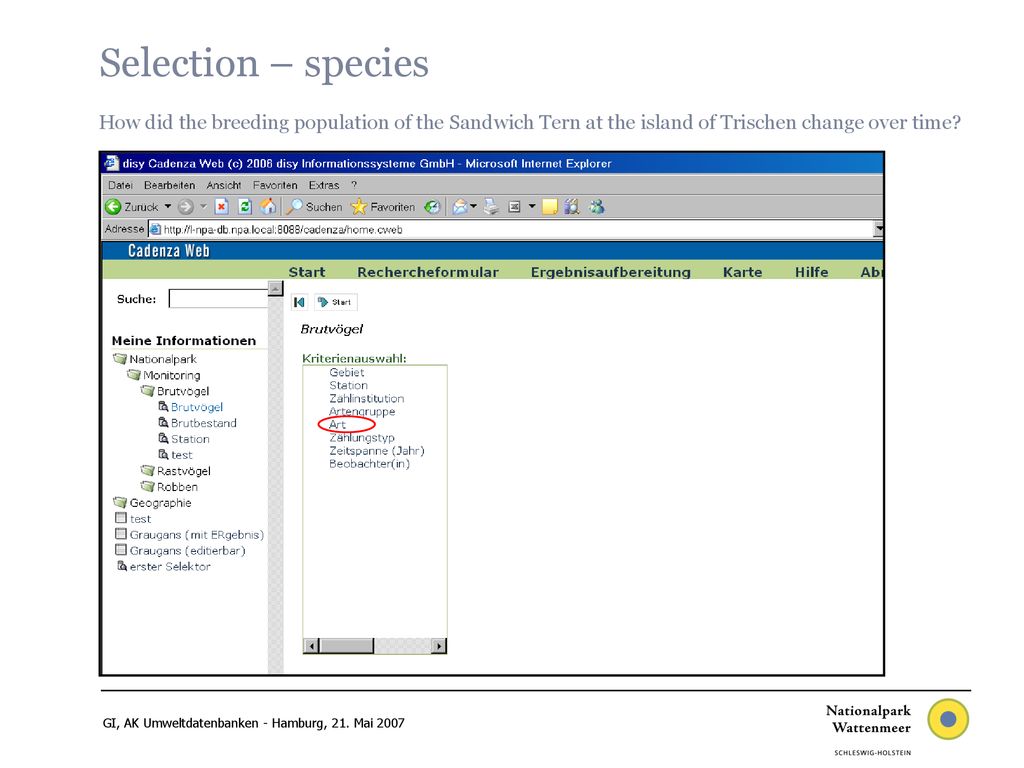Viewport: 1024px width, 768px height.
Task: Switch to the Rechercheformular tab
Action: pyautogui.click(x=428, y=272)
